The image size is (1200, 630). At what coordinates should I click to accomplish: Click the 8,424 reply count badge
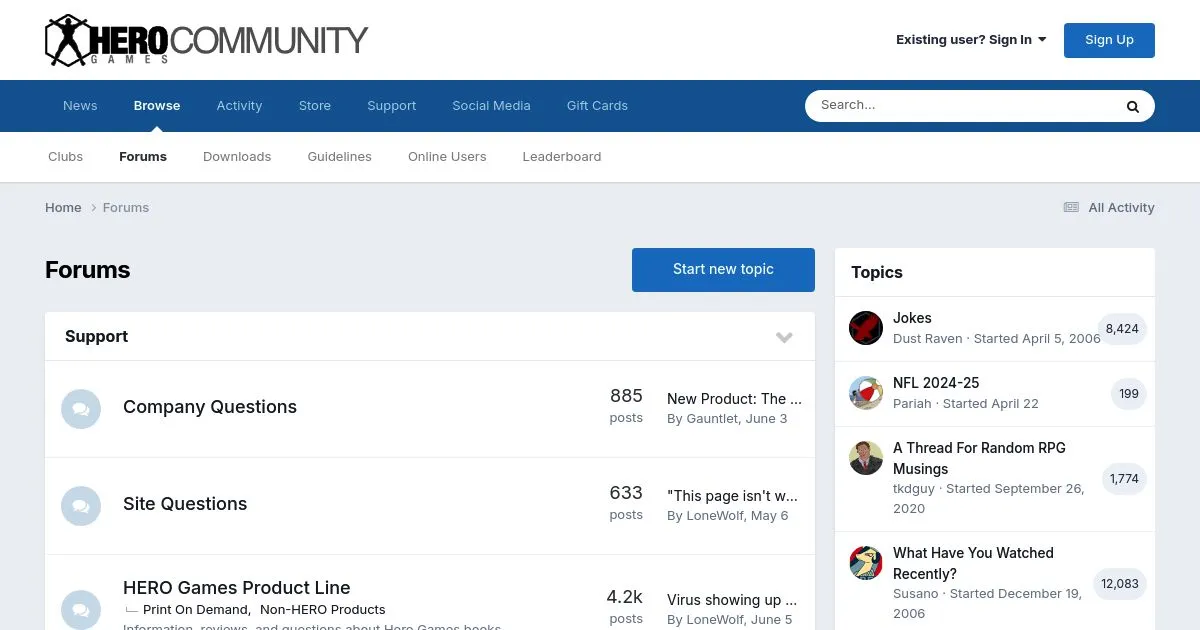1122,328
